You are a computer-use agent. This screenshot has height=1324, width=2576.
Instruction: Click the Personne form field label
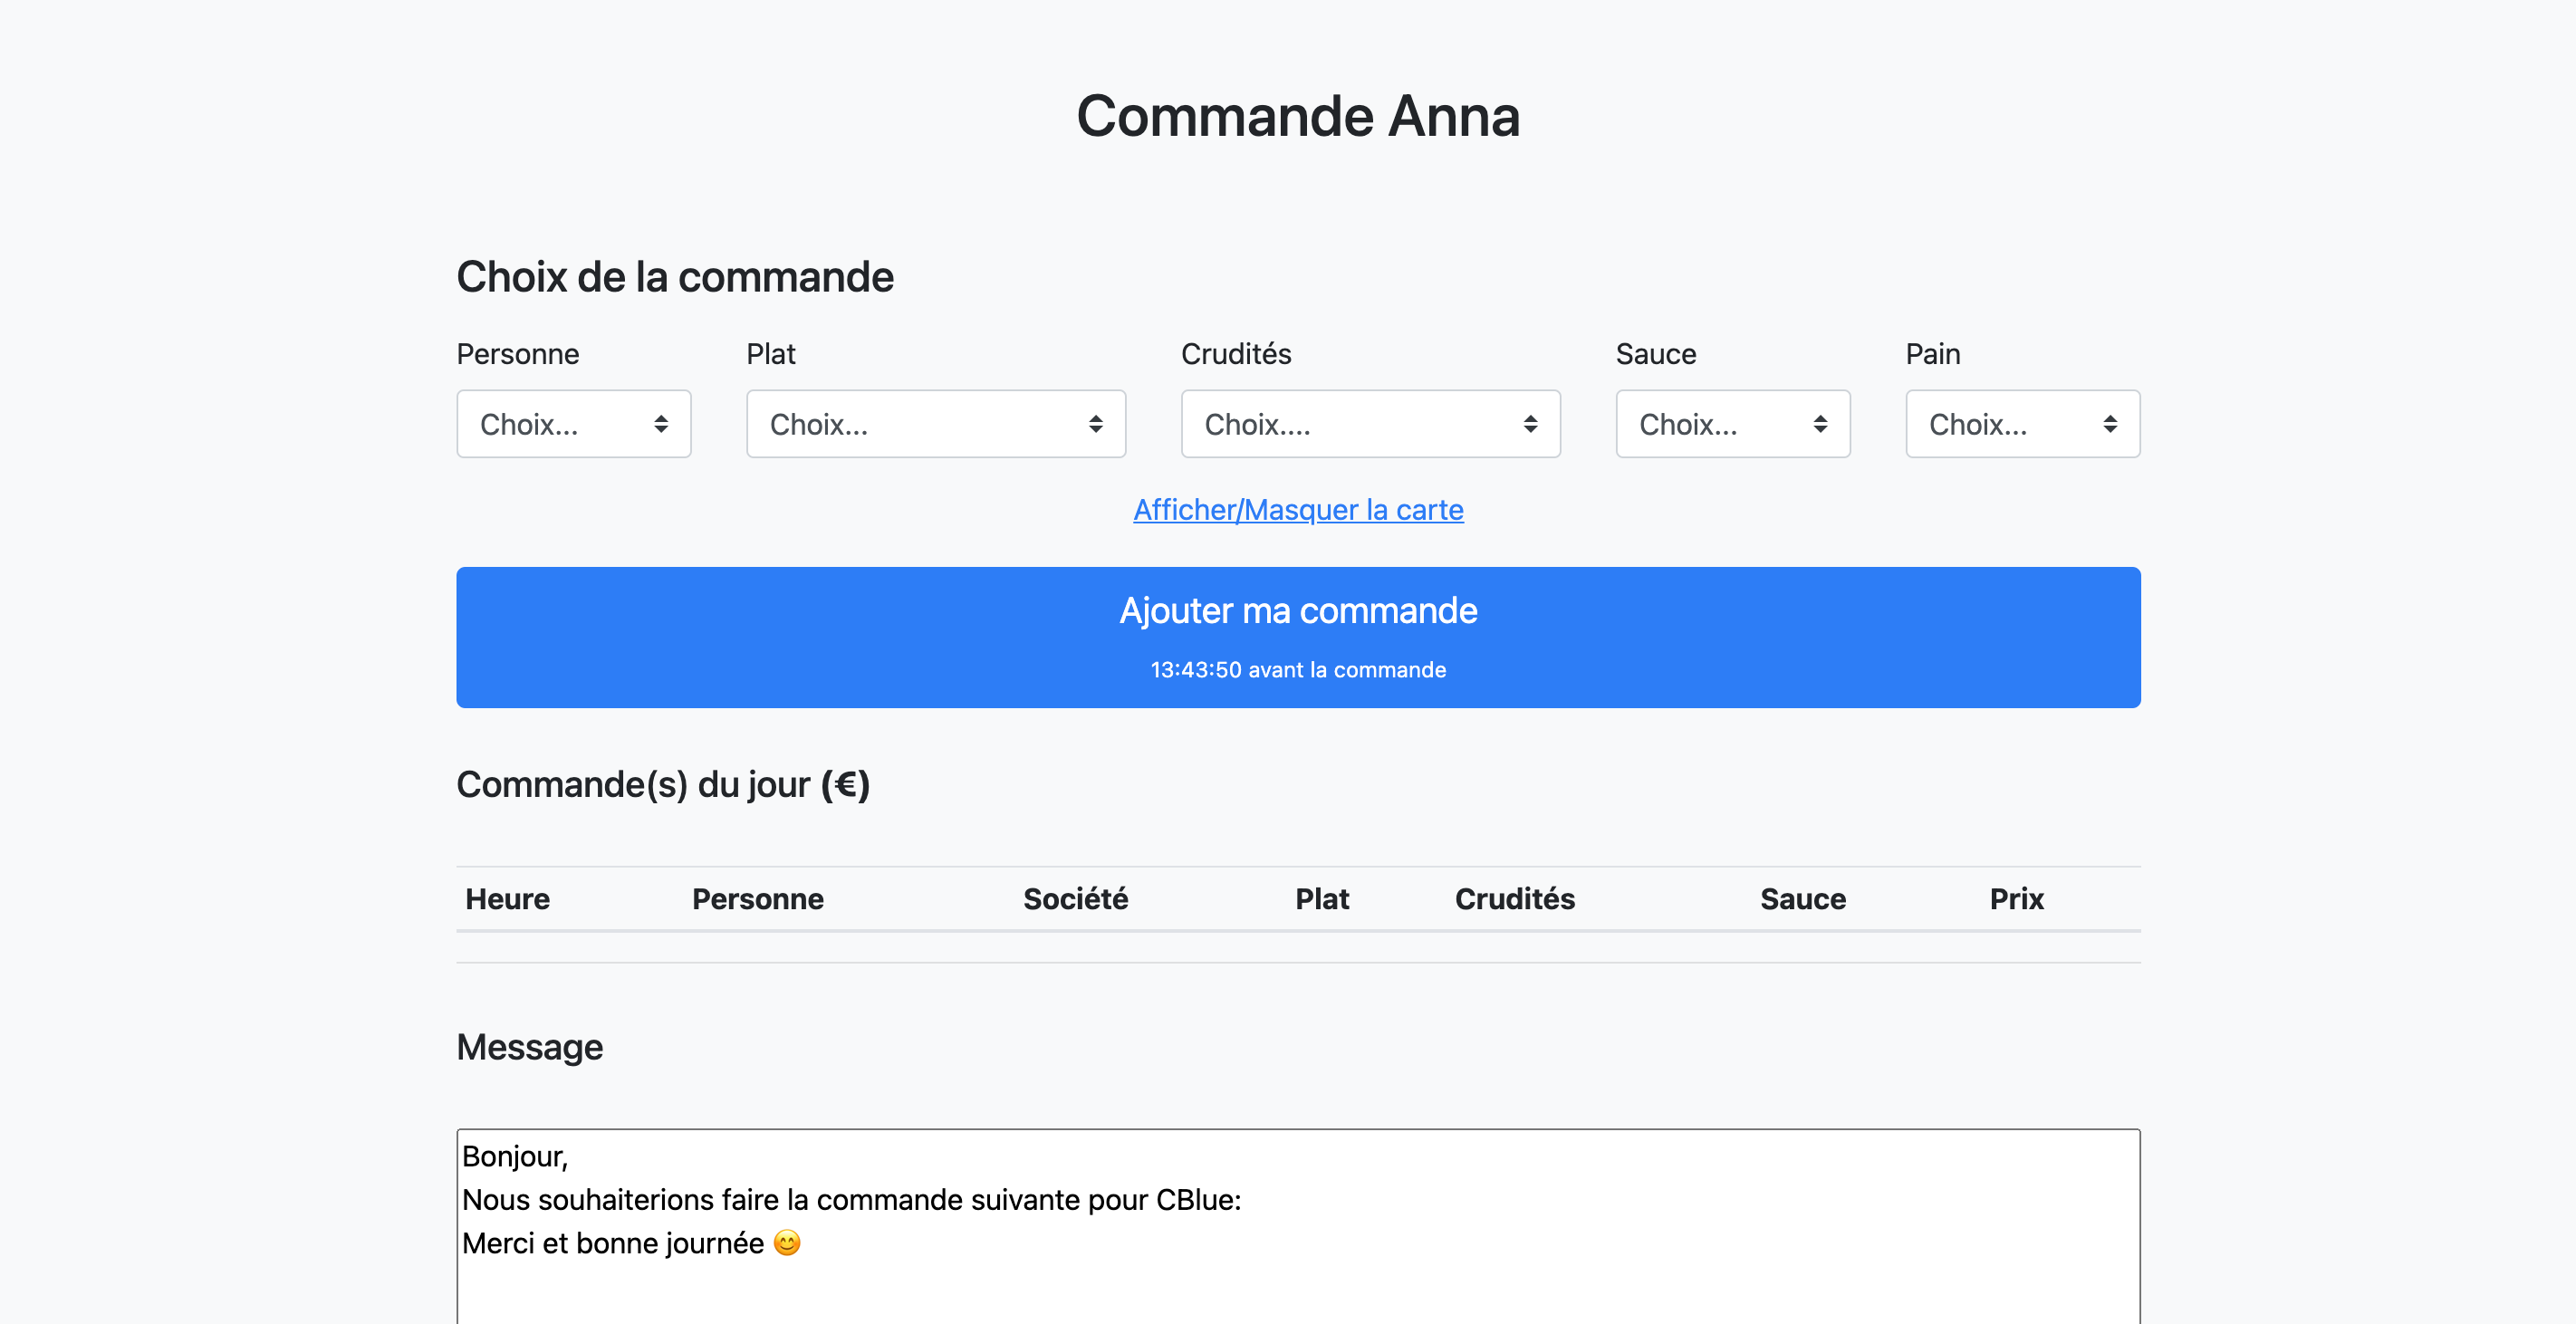point(517,354)
